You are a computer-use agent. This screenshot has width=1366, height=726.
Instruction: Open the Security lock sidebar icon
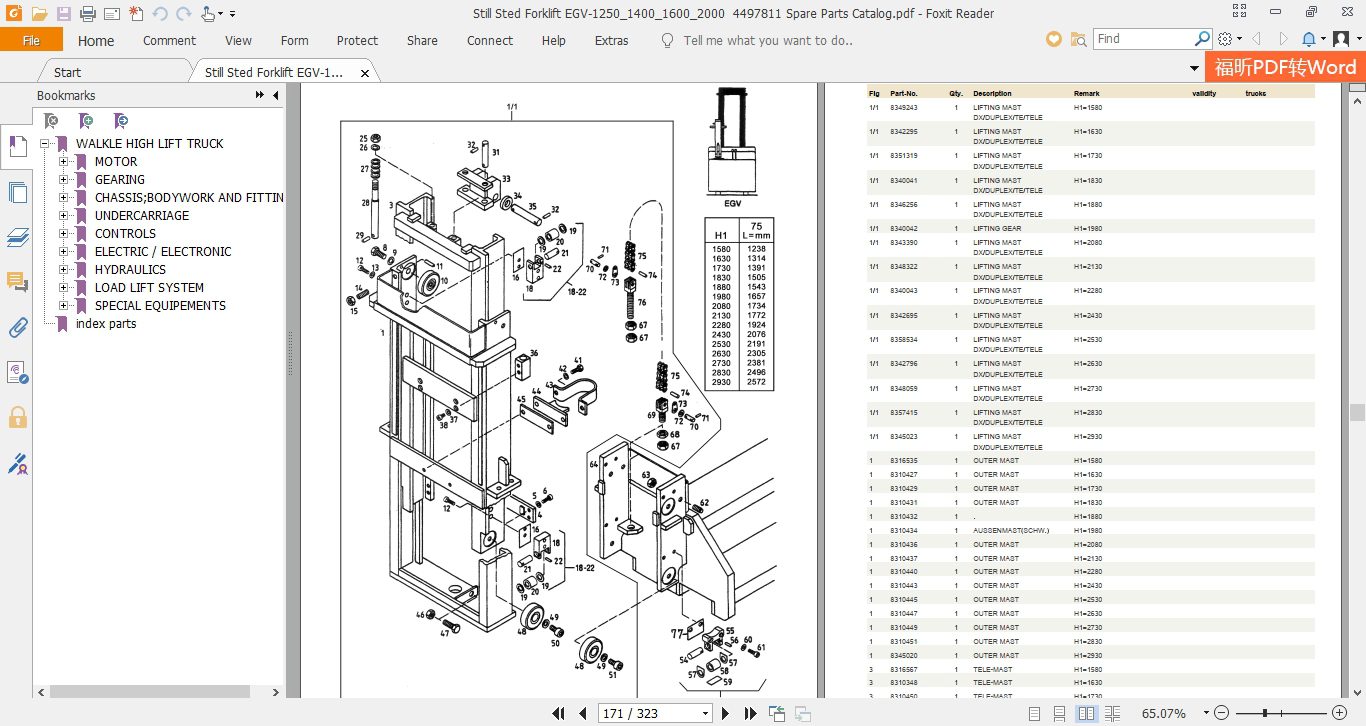click(x=17, y=416)
